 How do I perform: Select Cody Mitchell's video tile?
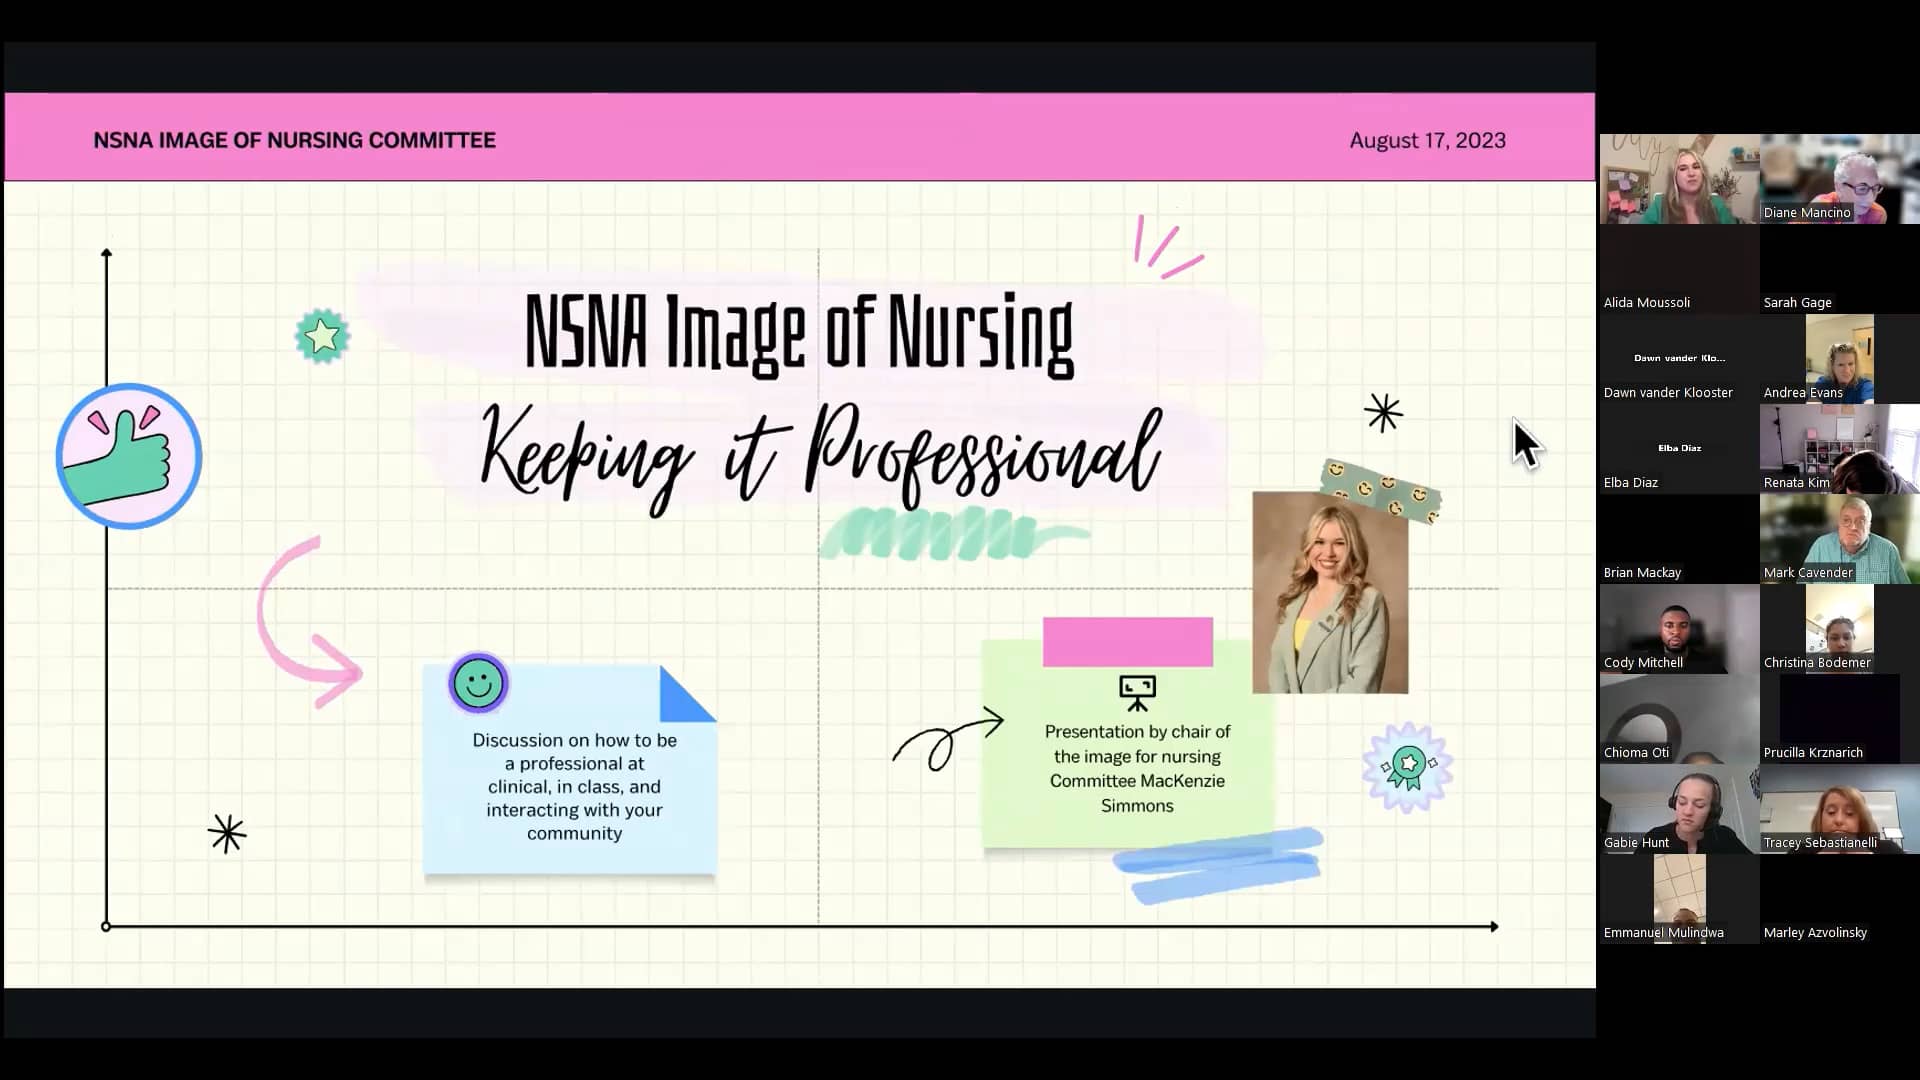coord(1679,629)
